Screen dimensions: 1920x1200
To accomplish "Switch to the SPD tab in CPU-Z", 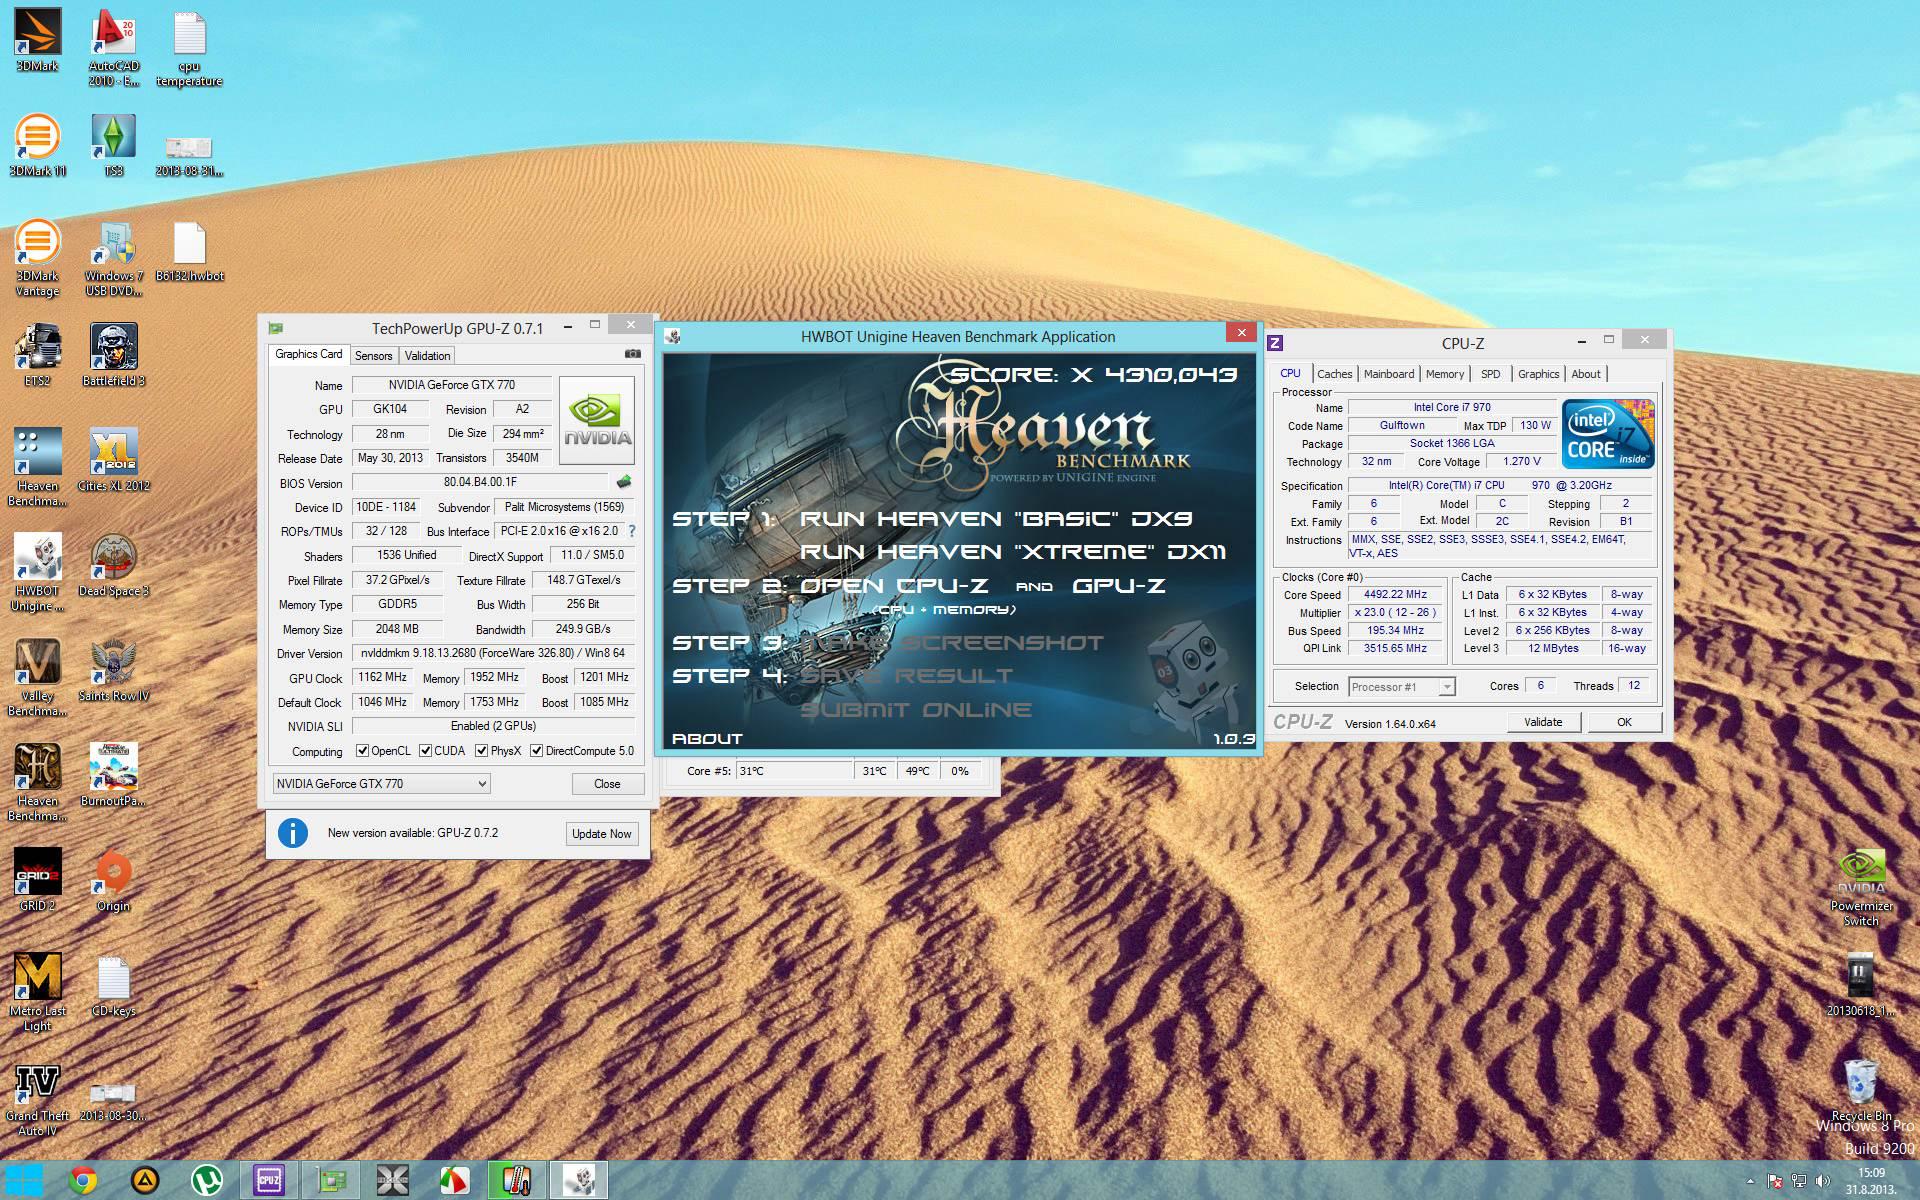I will [1490, 374].
